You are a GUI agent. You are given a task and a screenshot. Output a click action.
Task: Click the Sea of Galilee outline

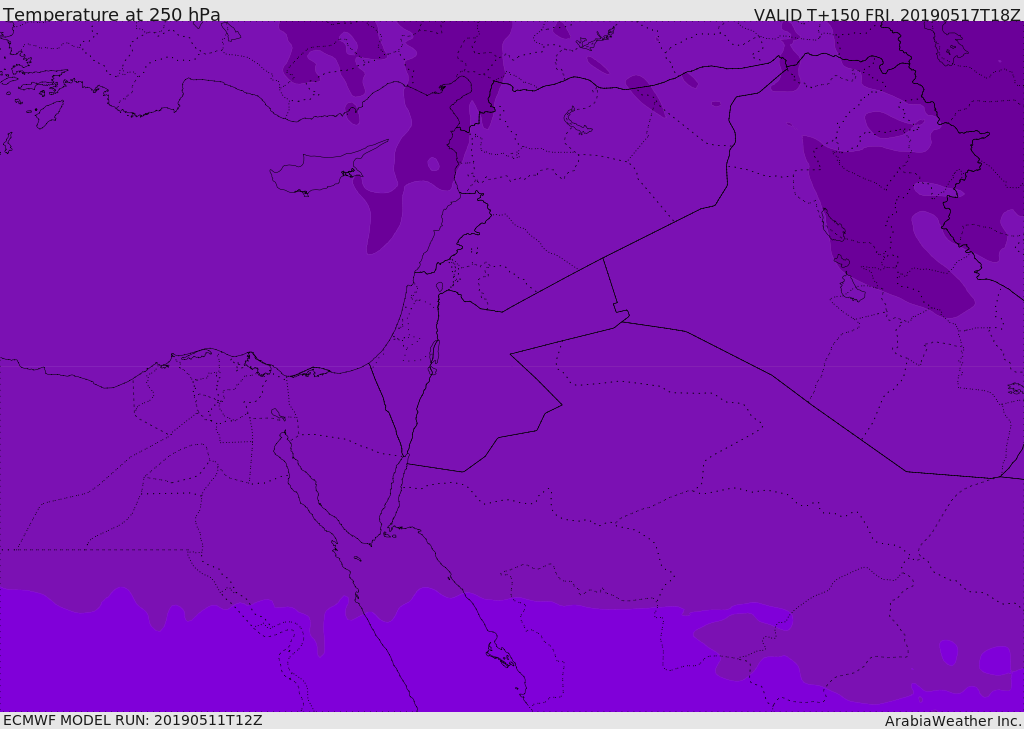point(440,287)
